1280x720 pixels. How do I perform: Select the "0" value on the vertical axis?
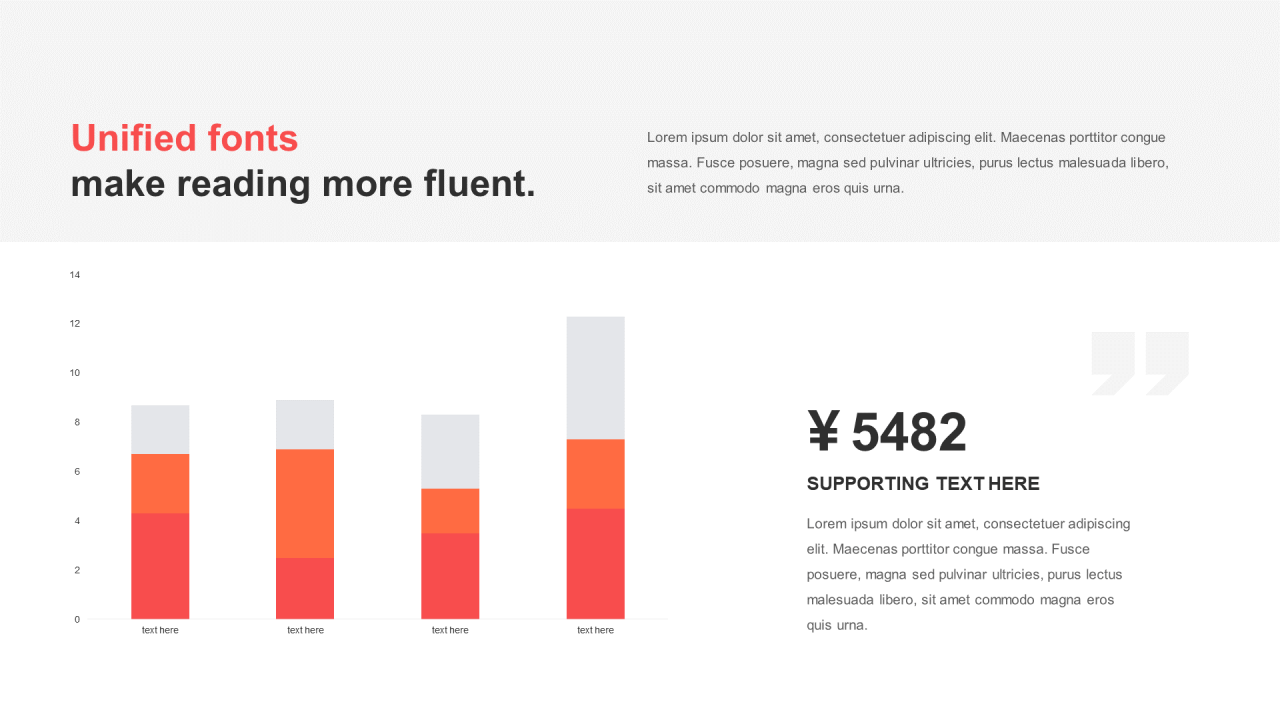pos(77,619)
